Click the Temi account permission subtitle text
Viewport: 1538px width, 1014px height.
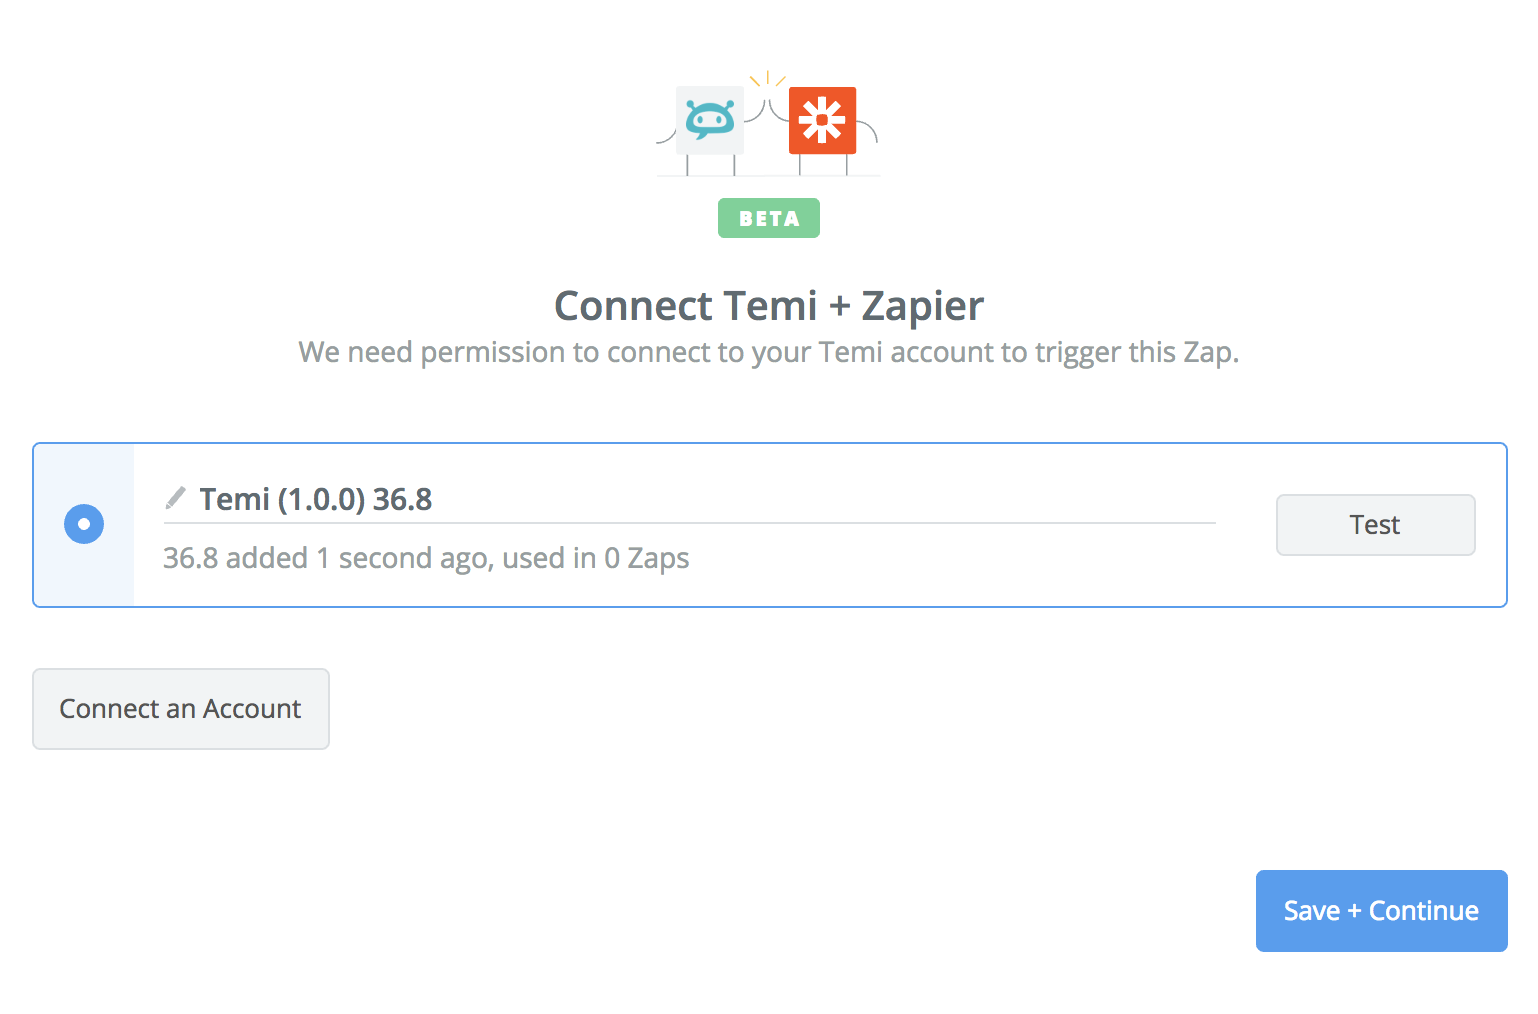pyautogui.click(x=769, y=352)
